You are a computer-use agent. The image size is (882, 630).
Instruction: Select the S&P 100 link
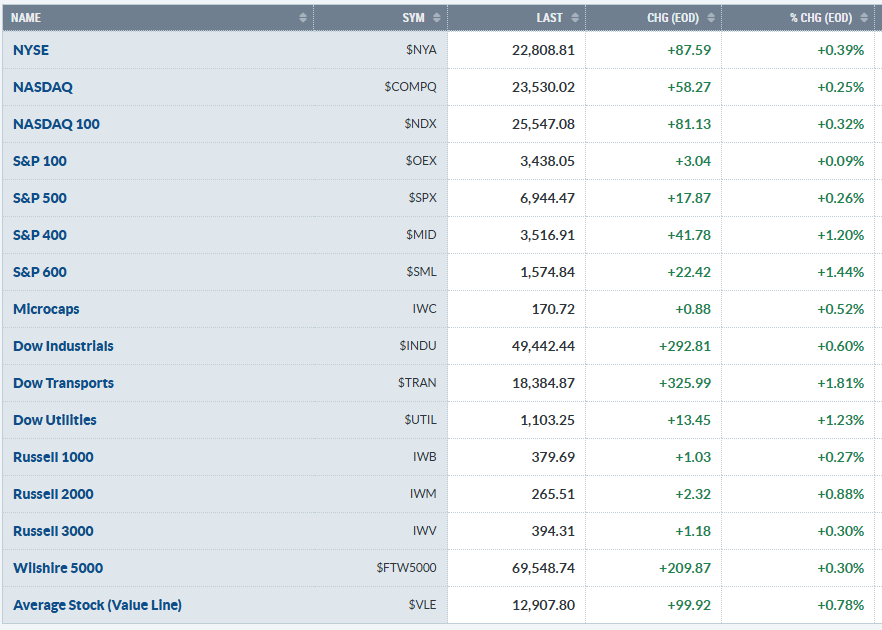(40, 161)
